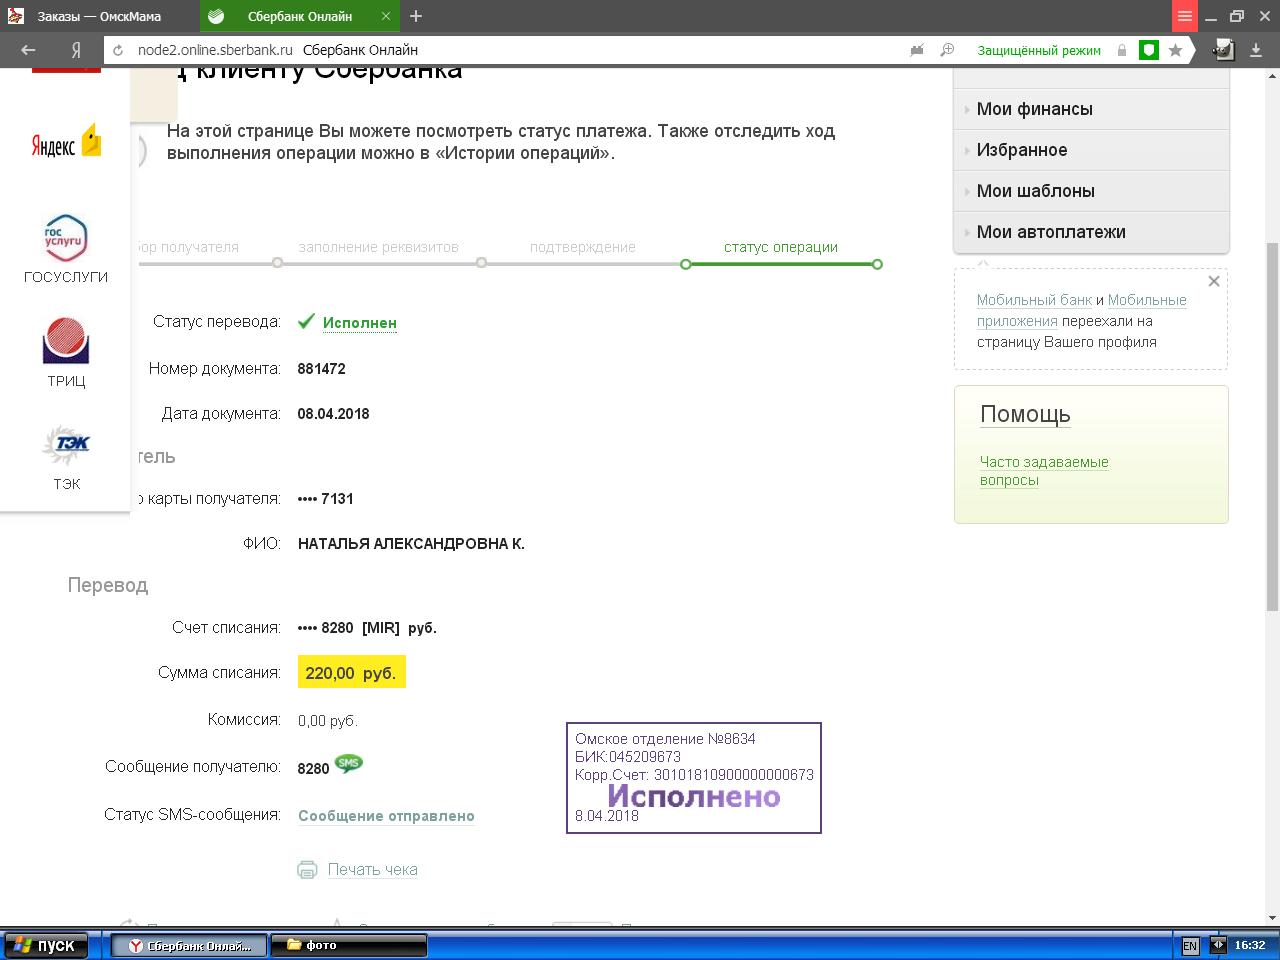Click the green Protect shield icon
Image resolution: width=1280 pixels, height=960 pixels.
click(1149, 50)
